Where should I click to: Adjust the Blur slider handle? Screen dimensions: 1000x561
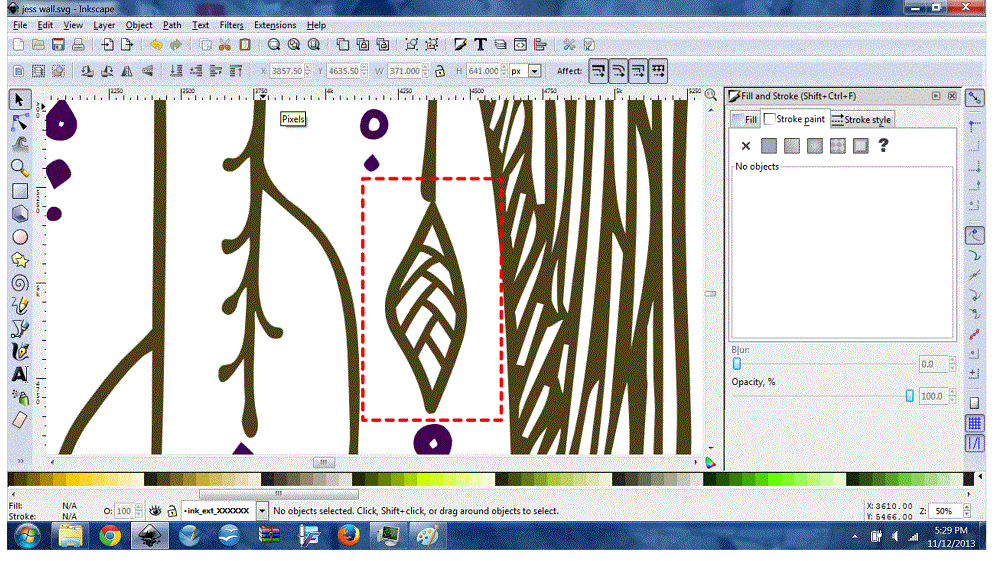[x=737, y=364]
